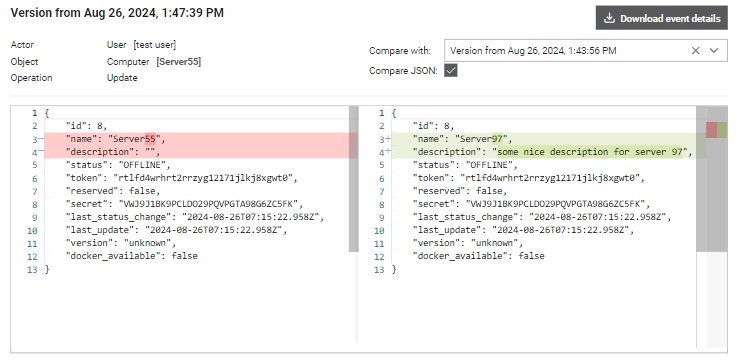The width and height of the screenshot is (737, 363).
Task: Click the minus marker on left line 4
Action: point(41,151)
